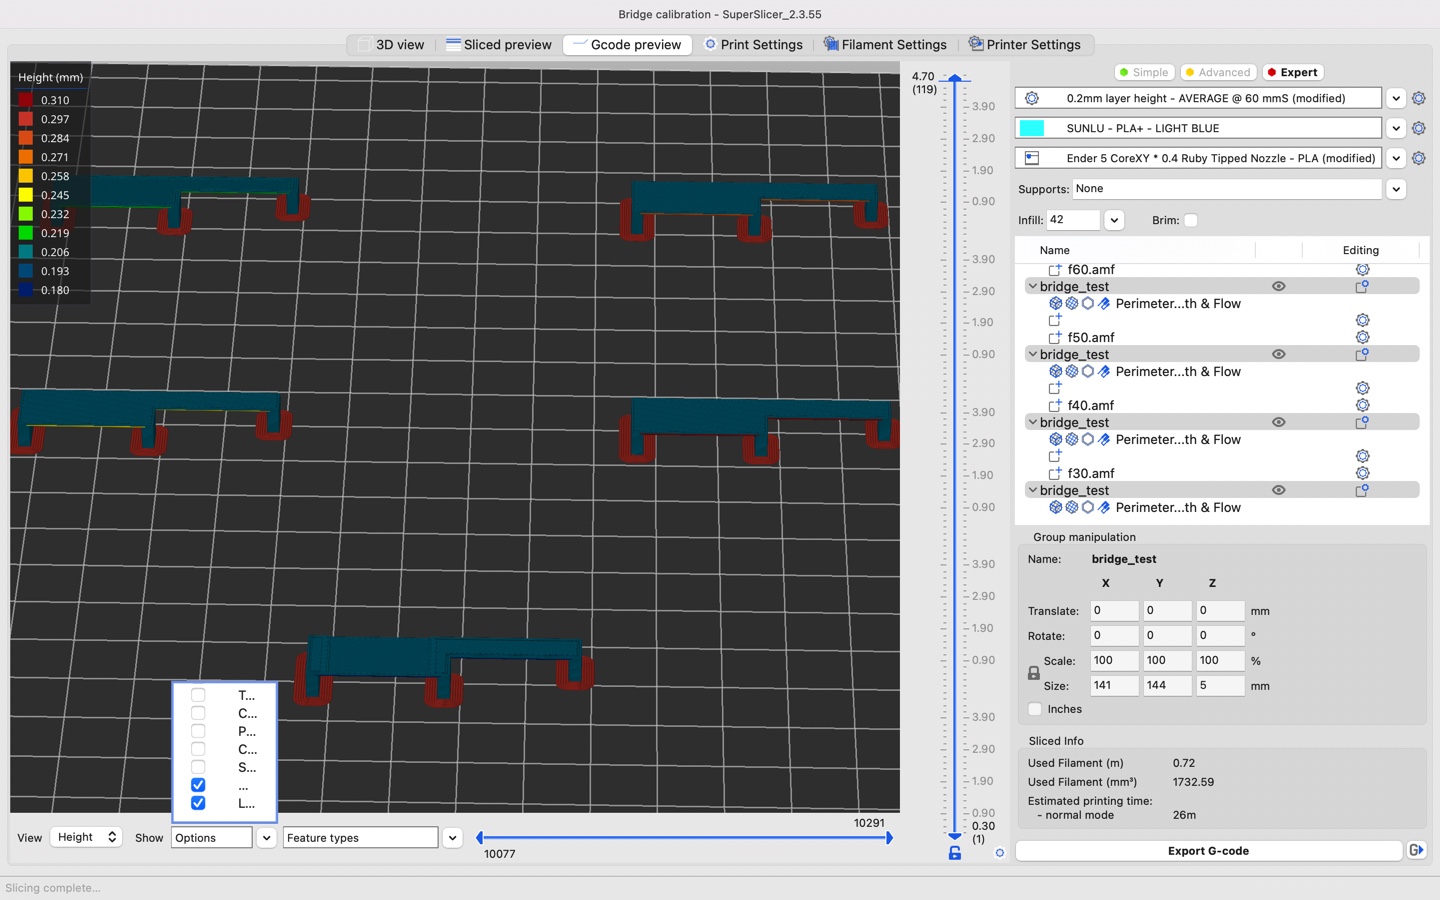This screenshot has height=900, width=1440.
Task: Click the Export G-code button
Action: [x=1209, y=850]
